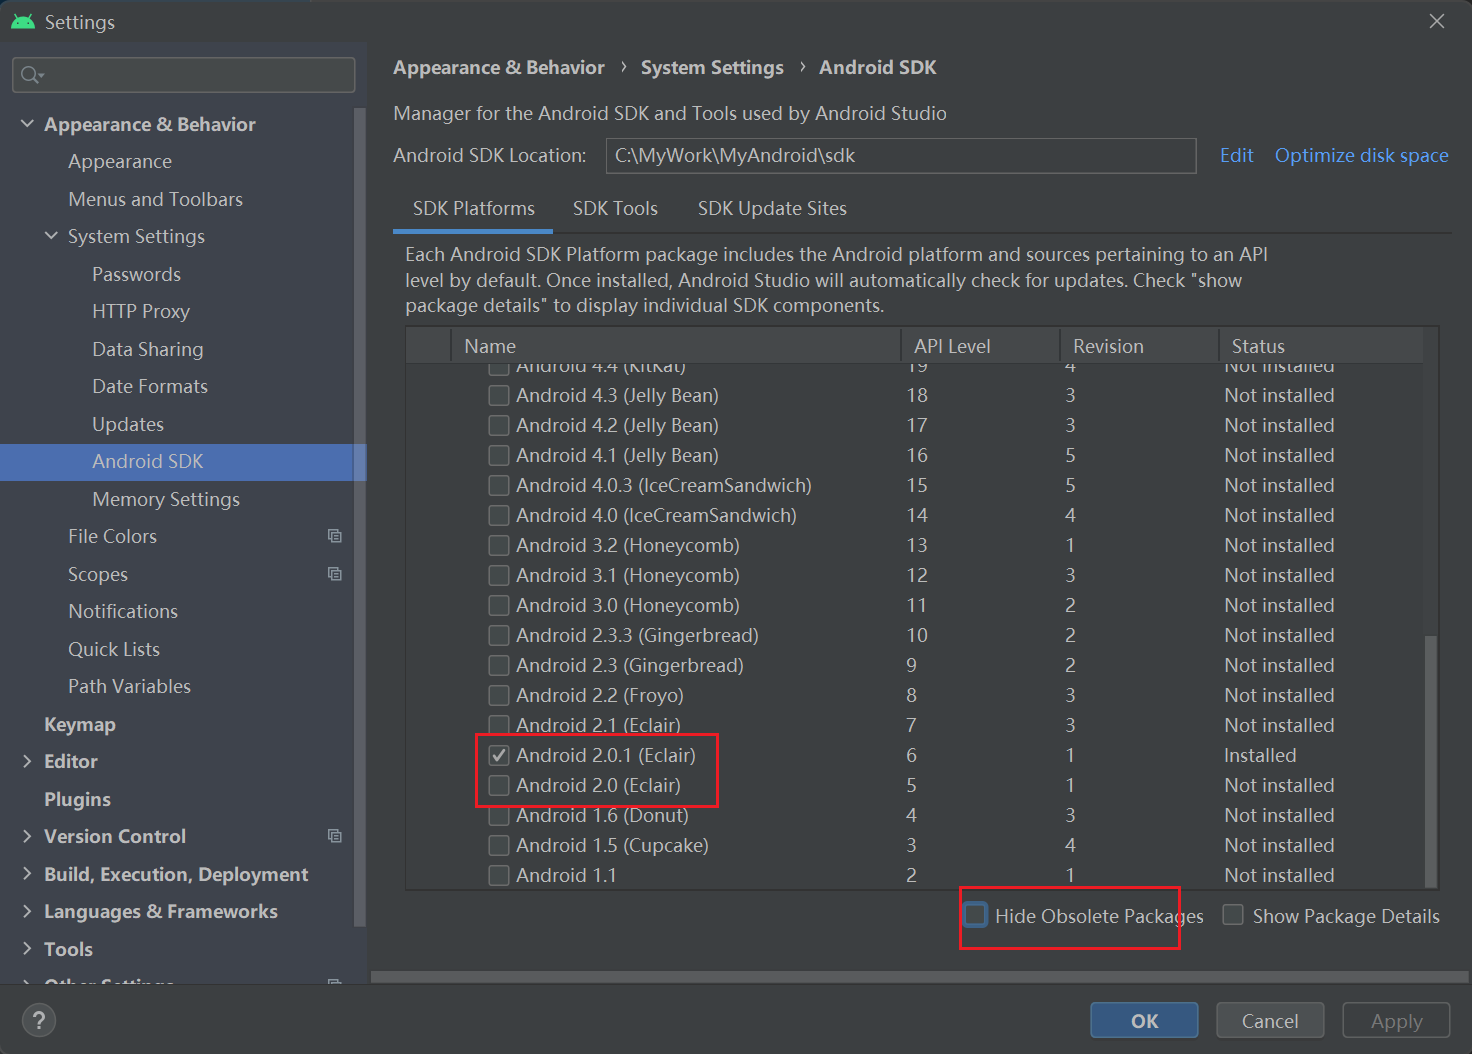The height and width of the screenshot is (1054, 1472).
Task: Sort by the API Level column header
Action: pos(980,346)
